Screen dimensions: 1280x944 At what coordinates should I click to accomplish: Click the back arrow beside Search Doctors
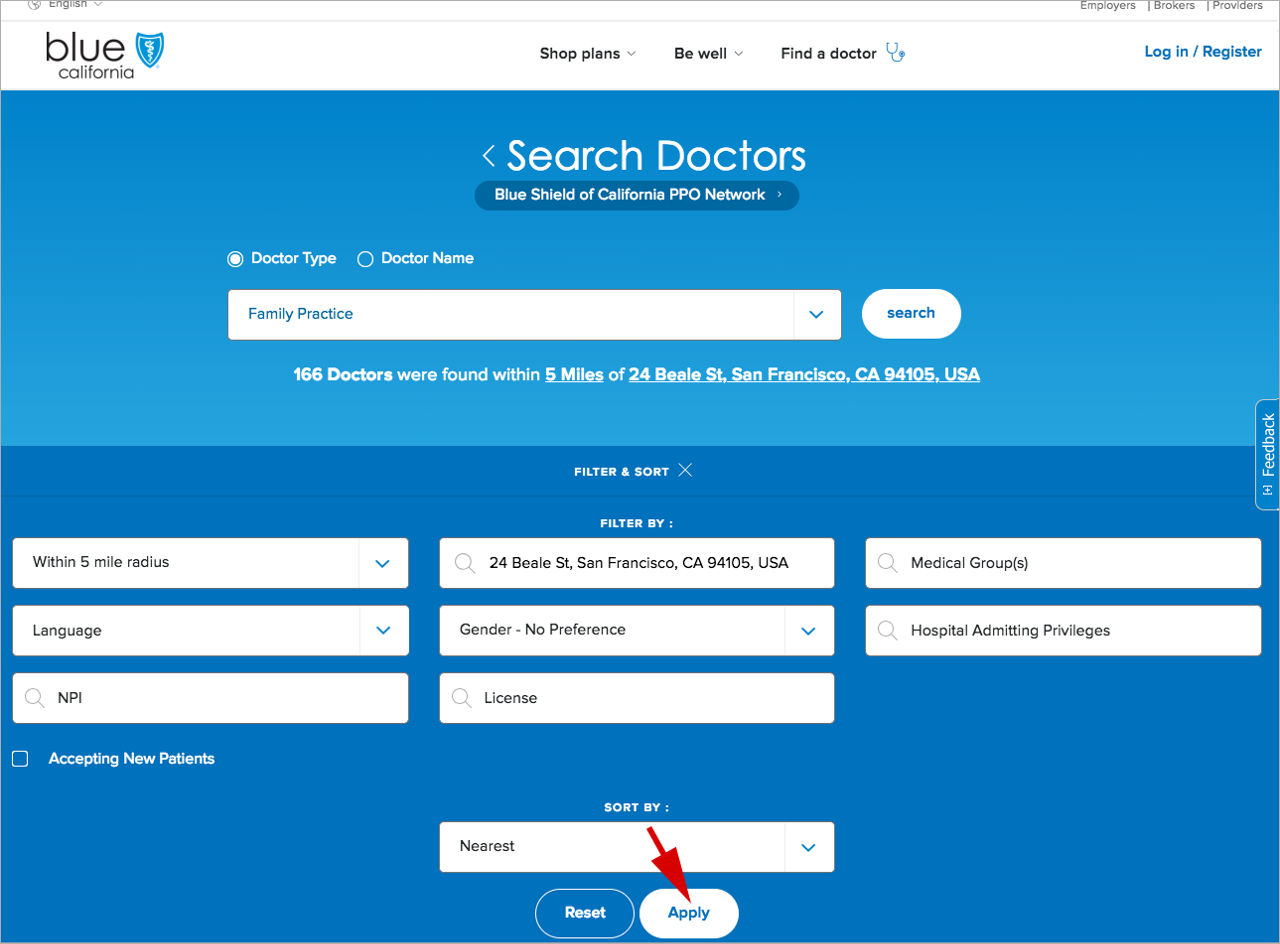pos(489,156)
